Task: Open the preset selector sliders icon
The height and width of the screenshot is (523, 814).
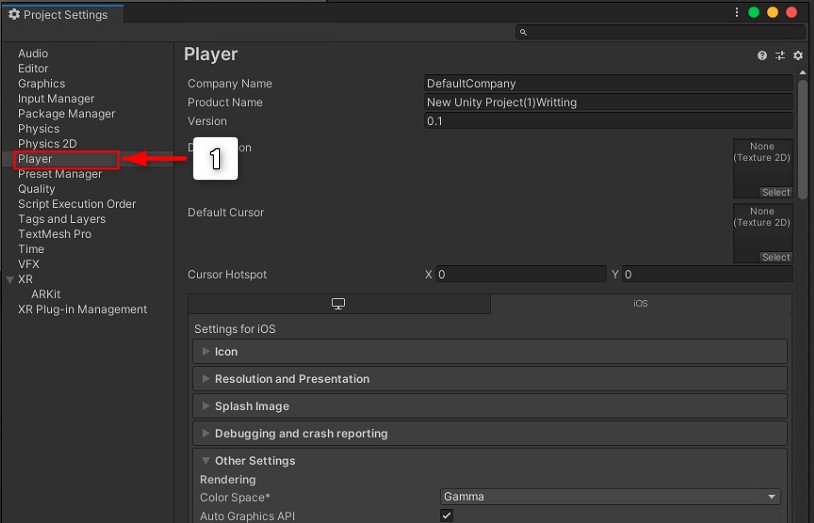Action: click(780, 56)
